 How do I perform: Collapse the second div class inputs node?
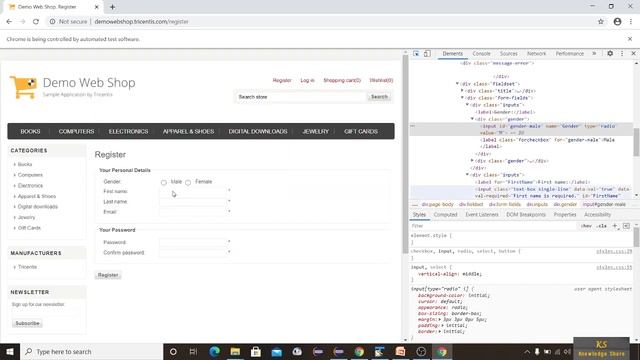coord(467,175)
